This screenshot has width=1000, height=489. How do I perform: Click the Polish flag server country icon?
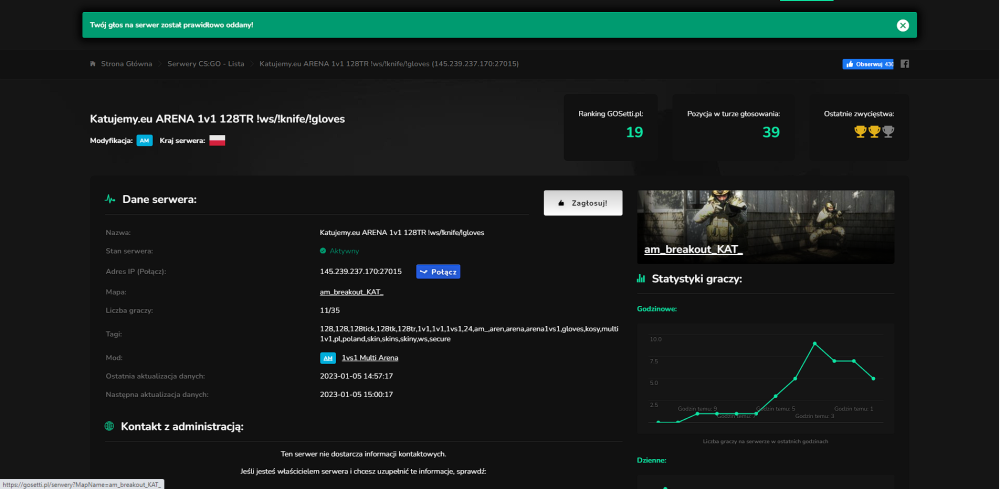(x=217, y=140)
